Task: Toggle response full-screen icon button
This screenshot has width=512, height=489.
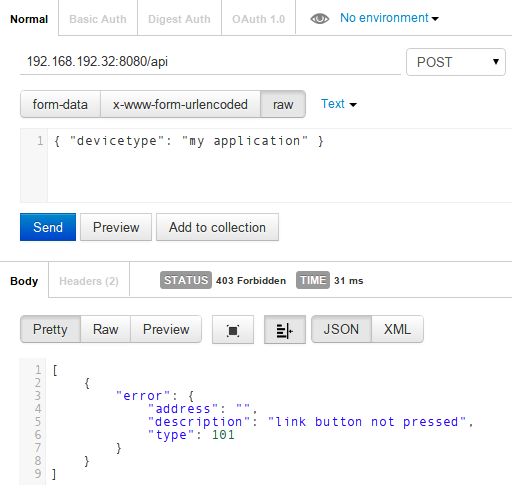Action: click(x=233, y=330)
